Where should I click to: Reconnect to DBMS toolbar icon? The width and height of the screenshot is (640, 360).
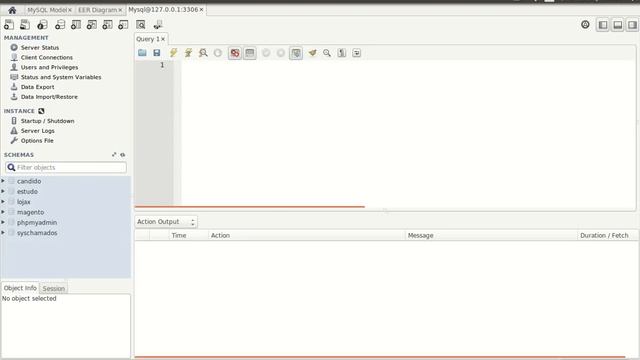pyautogui.click(x=158, y=25)
